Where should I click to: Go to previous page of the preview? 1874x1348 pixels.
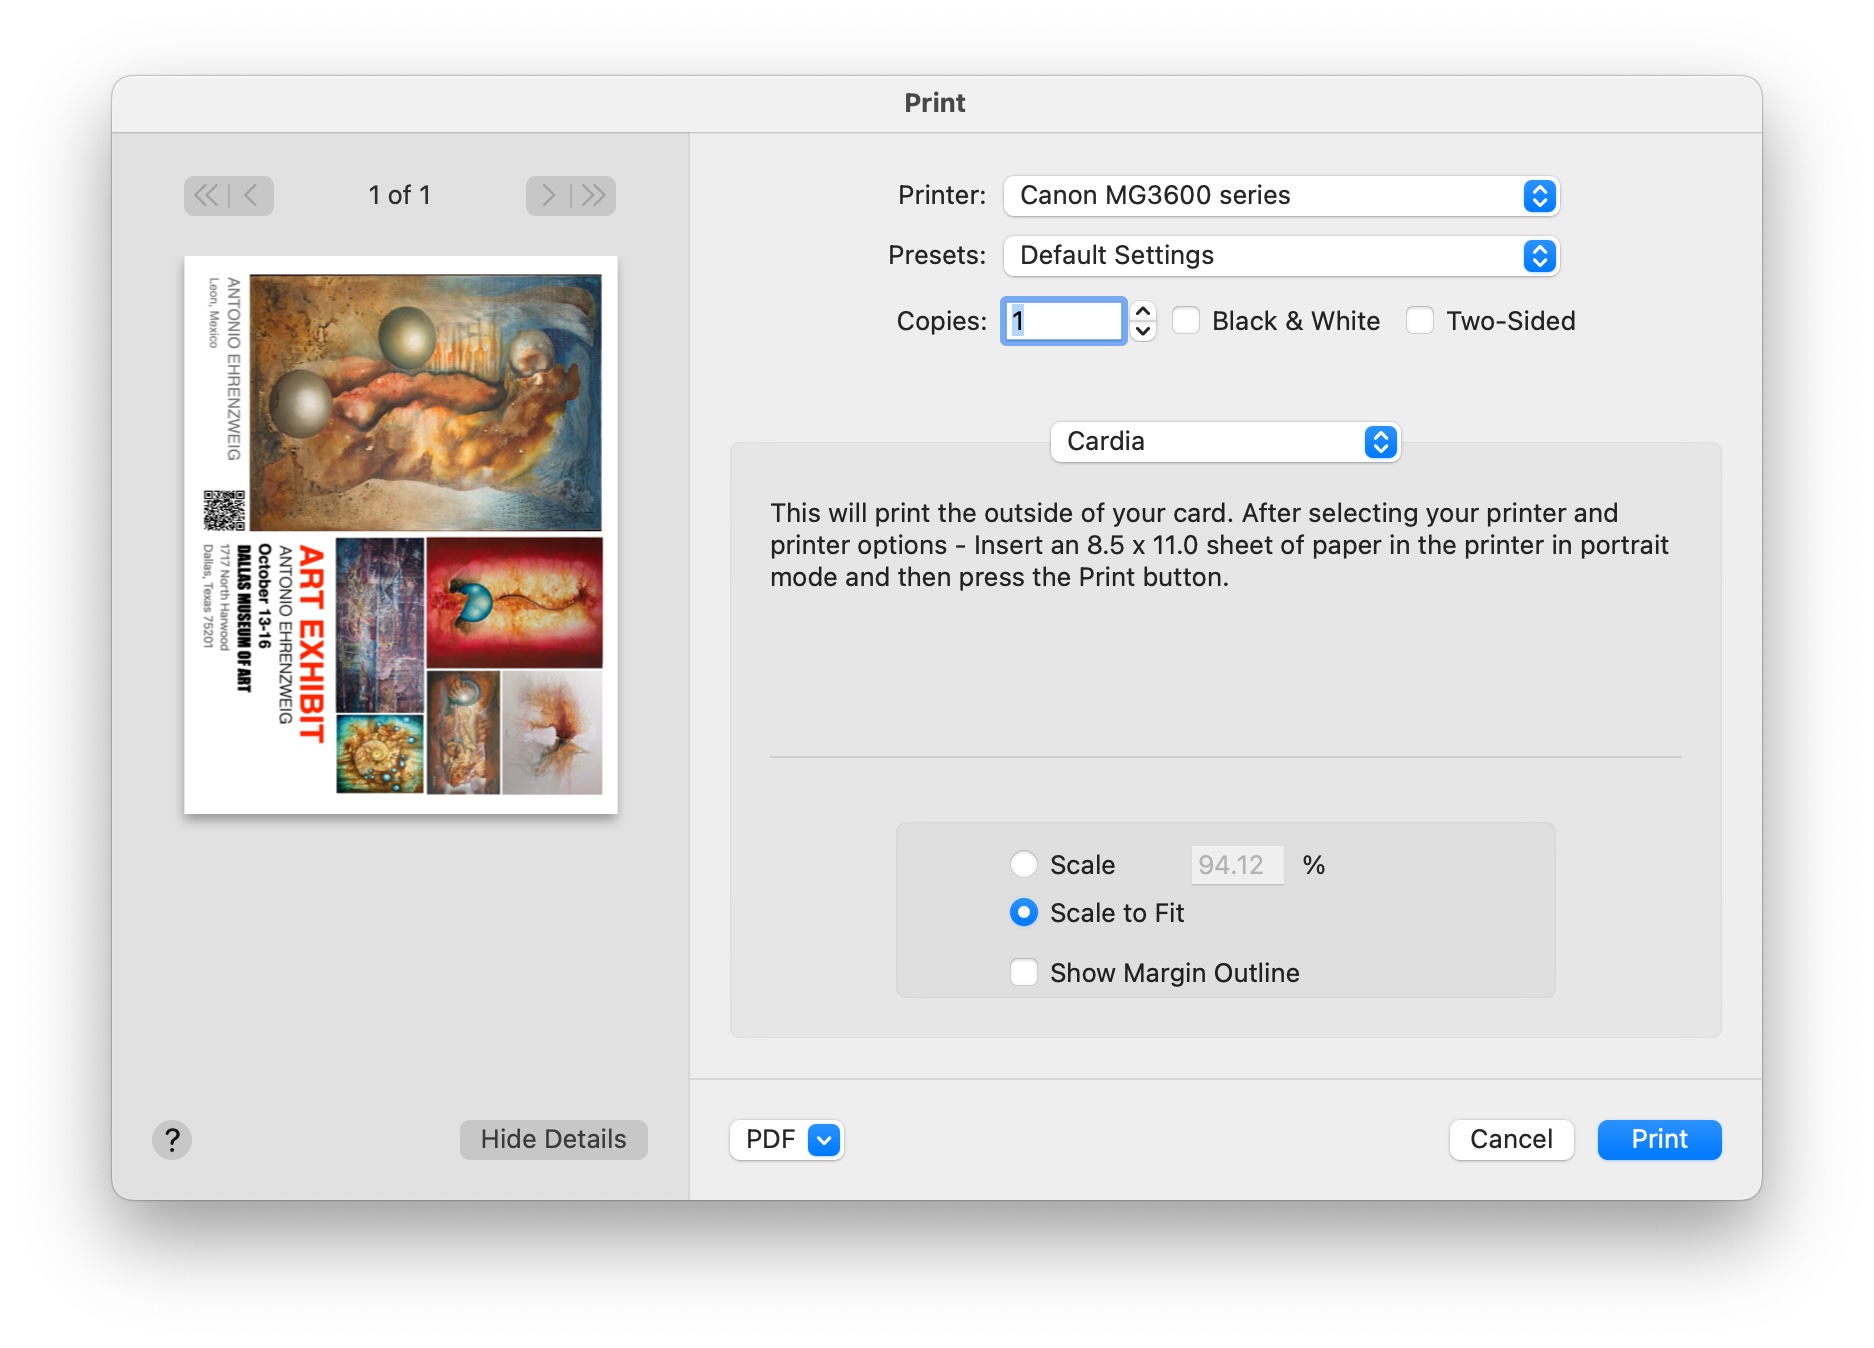point(251,195)
